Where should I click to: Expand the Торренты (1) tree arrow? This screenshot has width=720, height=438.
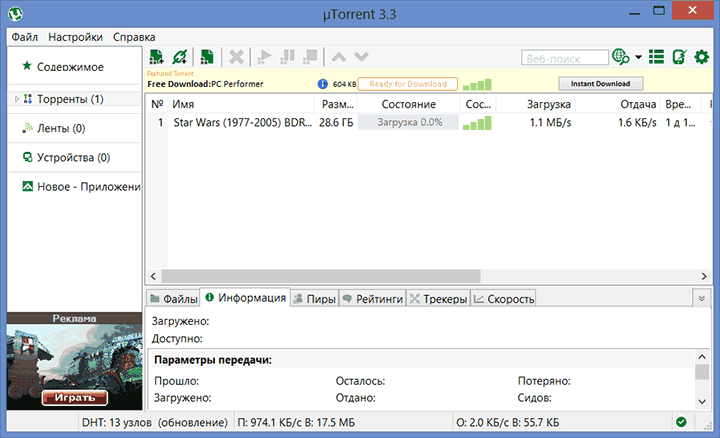17,99
